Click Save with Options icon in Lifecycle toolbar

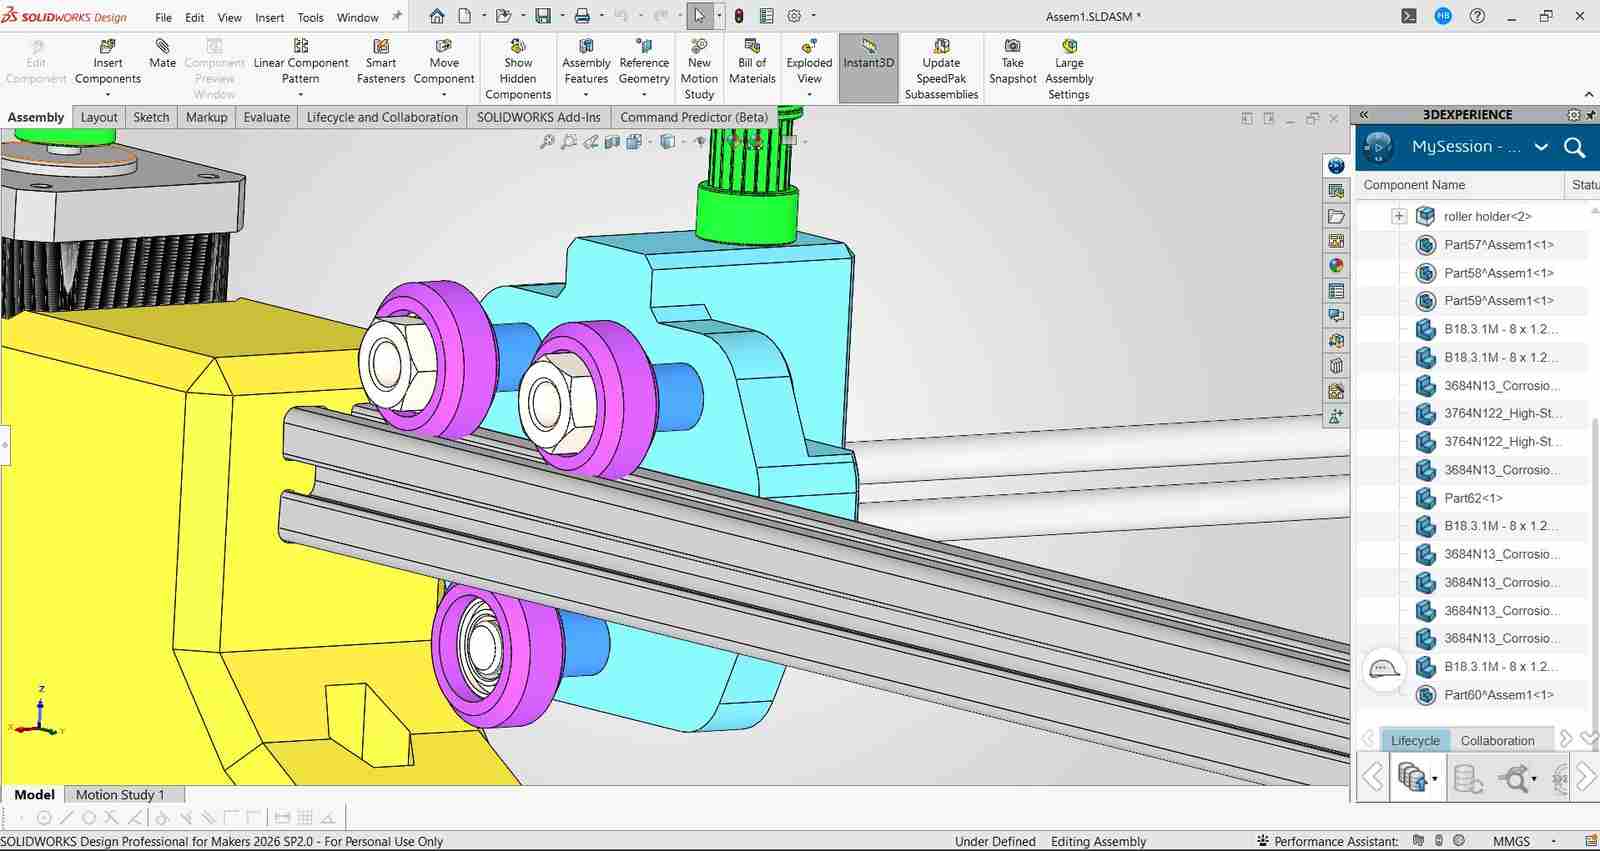click(1414, 777)
